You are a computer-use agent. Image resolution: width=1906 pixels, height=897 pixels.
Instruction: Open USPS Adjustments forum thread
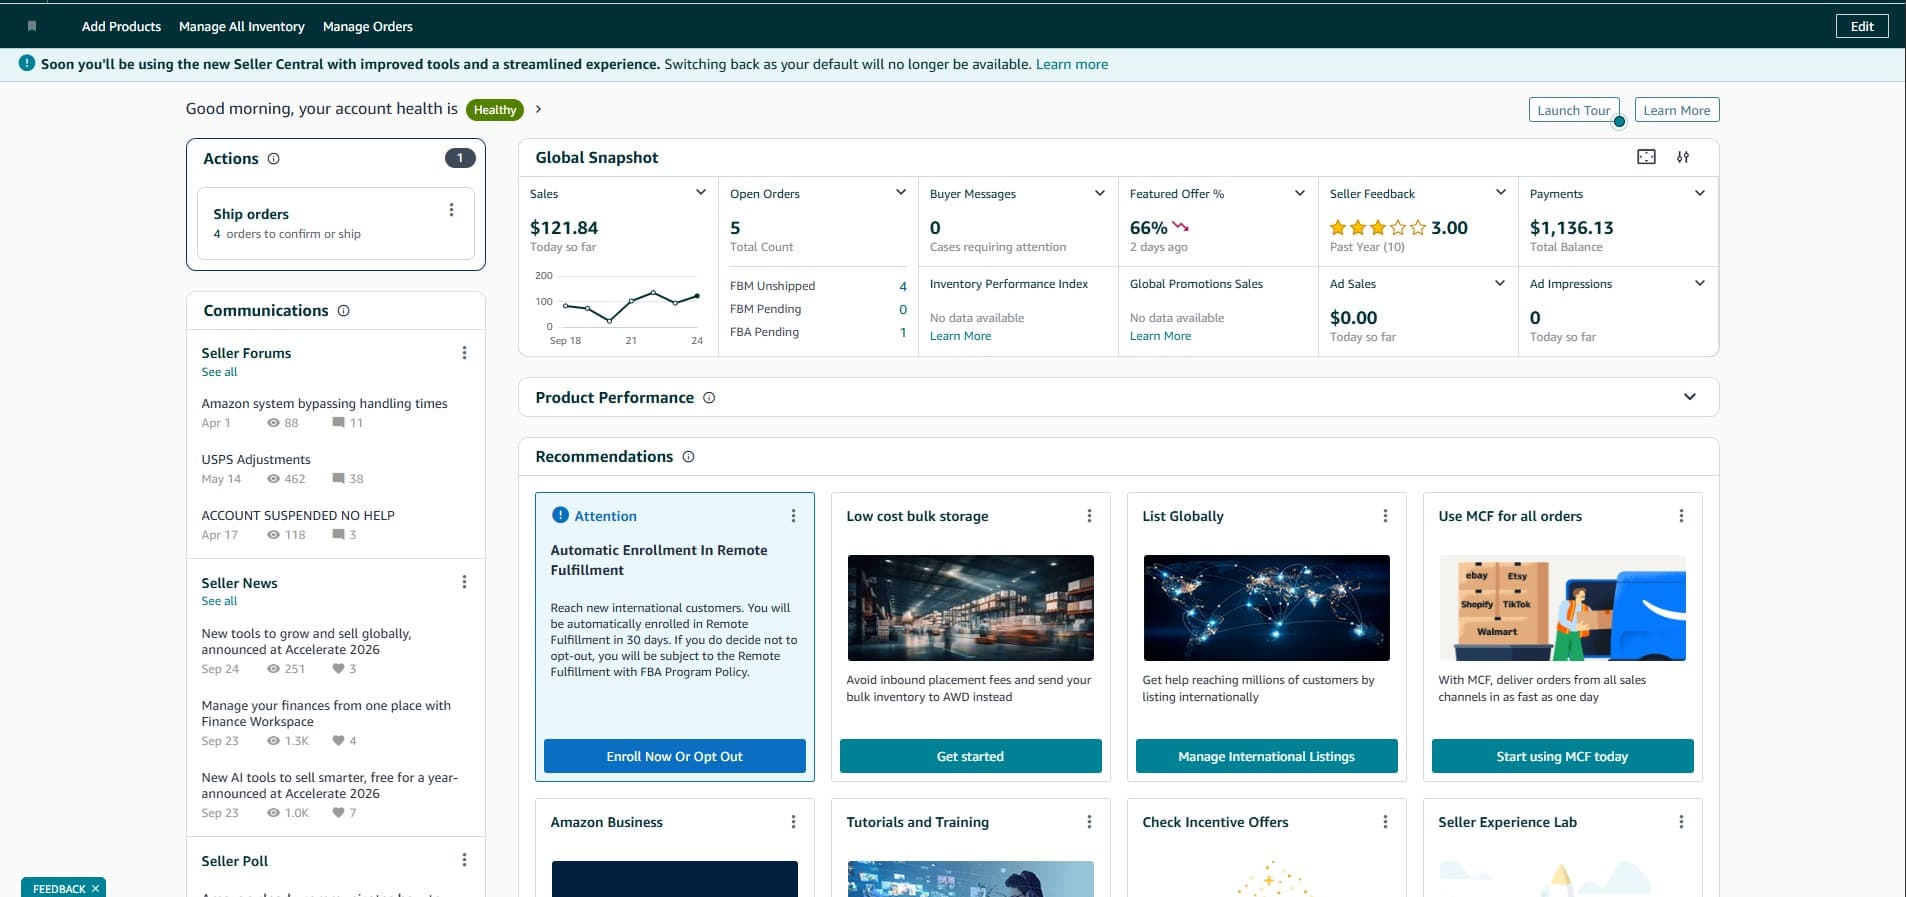pyautogui.click(x=256, y=460)
